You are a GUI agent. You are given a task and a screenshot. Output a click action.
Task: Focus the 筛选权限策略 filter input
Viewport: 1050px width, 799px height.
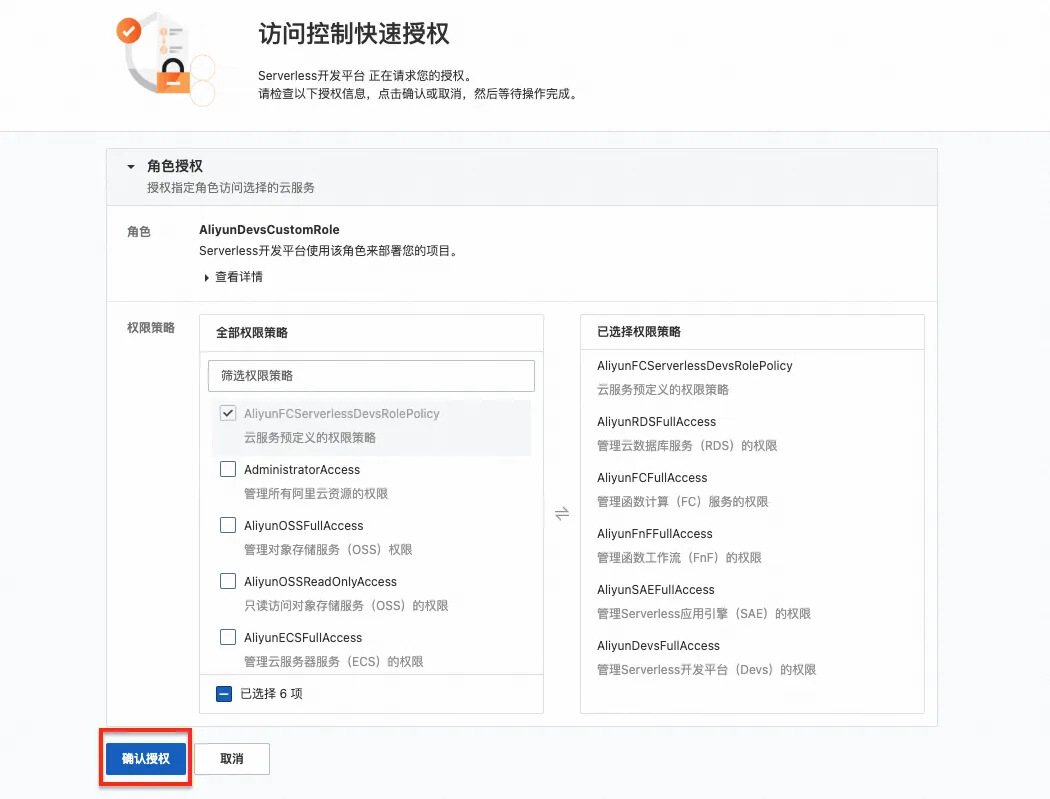[x=371, y=376]
